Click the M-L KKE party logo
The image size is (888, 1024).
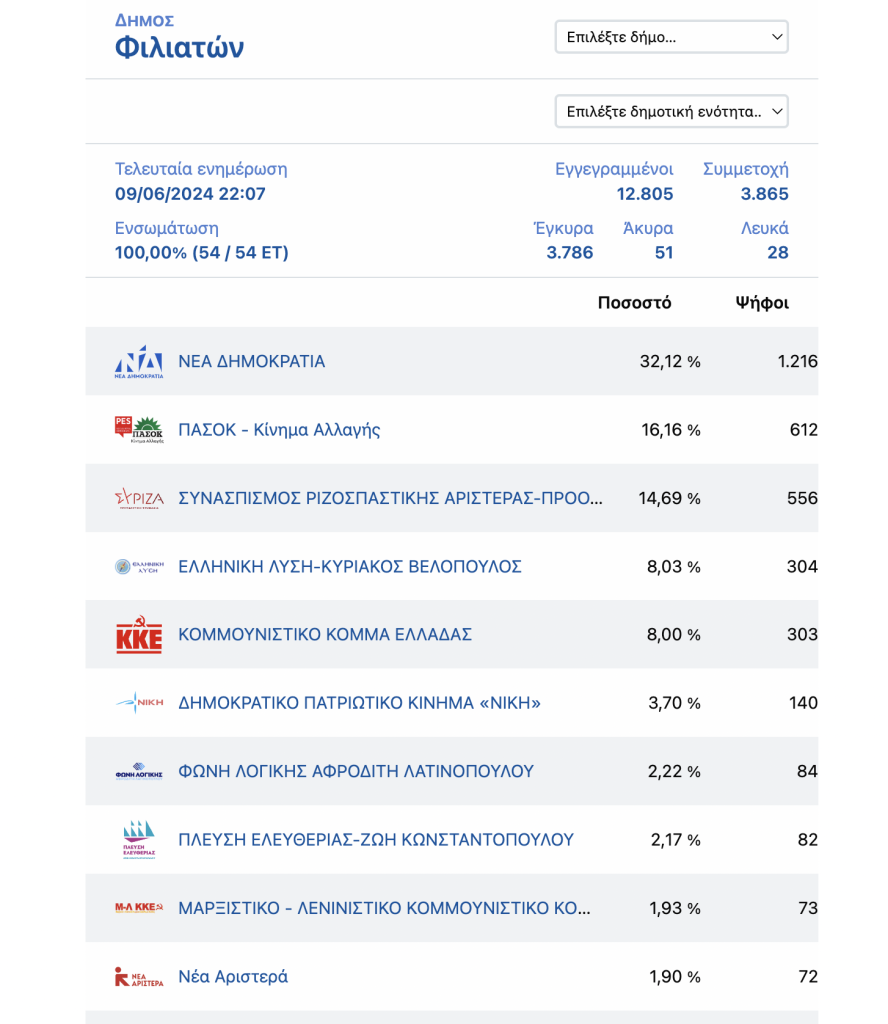click(139, 908)
